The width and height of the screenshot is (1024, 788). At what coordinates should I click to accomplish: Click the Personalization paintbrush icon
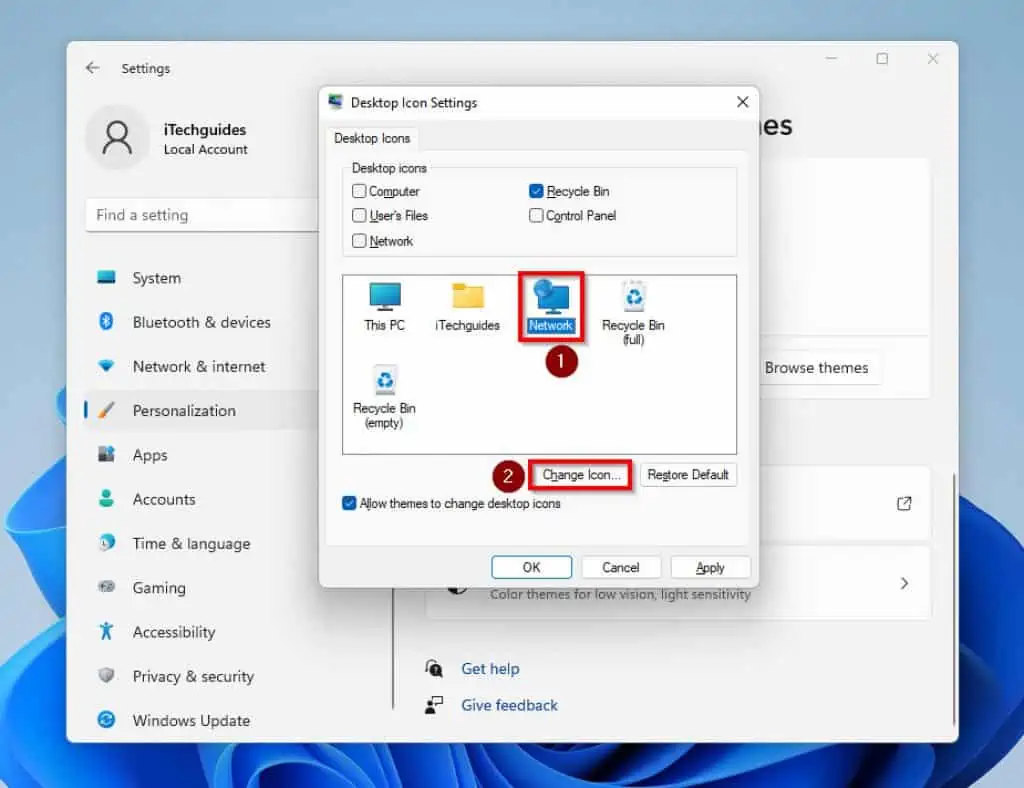click(x=106, y=410)
